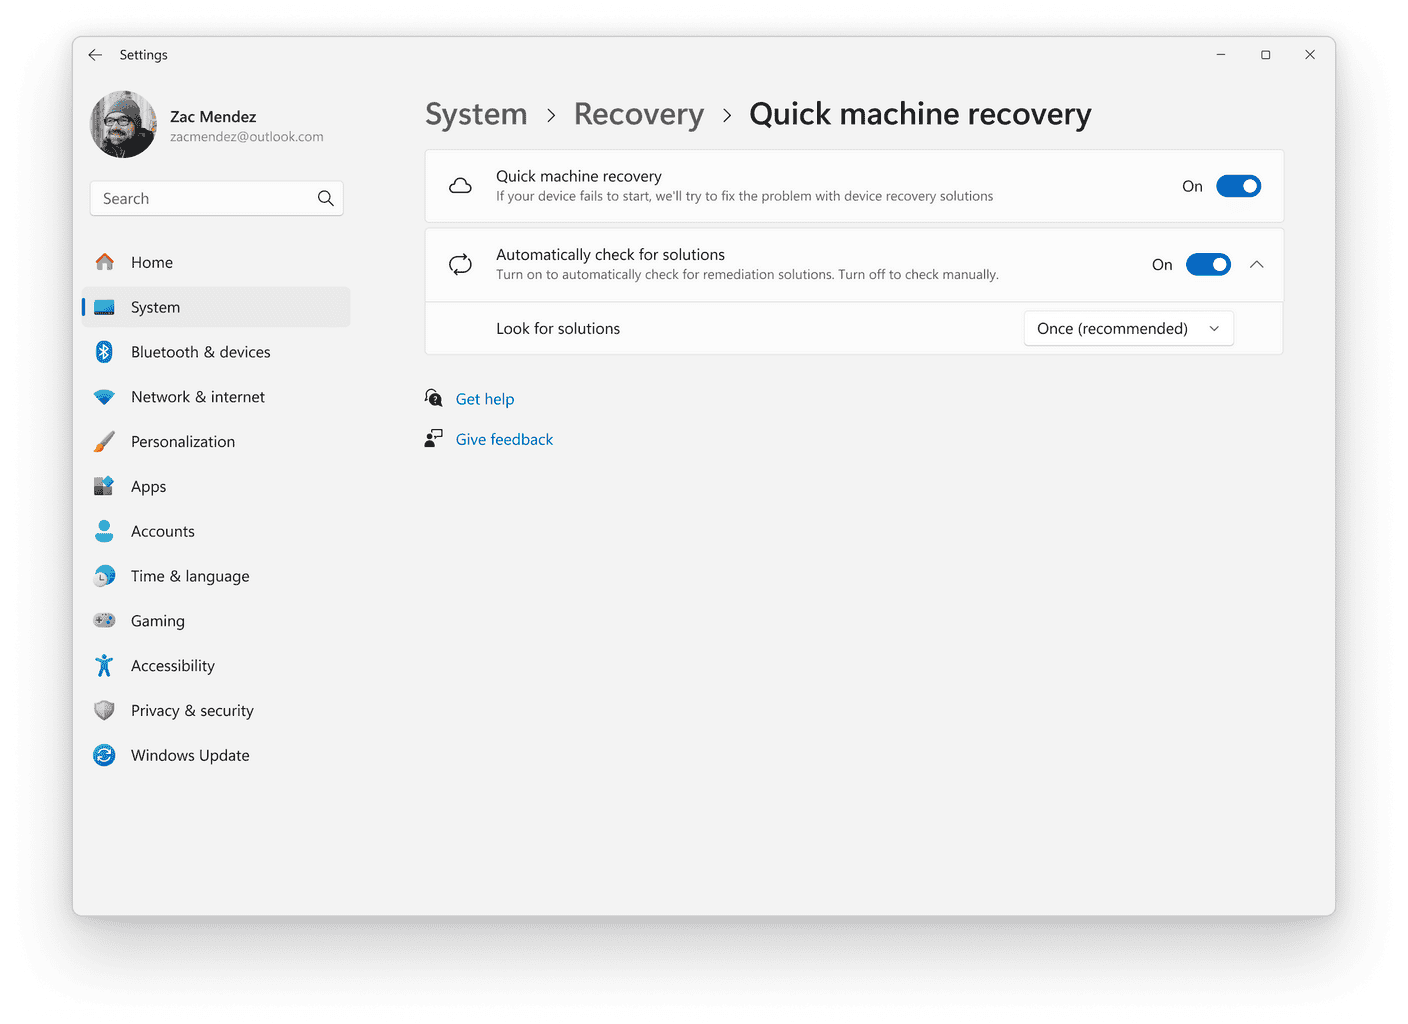This screenshot has width=1408, height=1024.
Task: Click the Personalization paintbrush icon
Action: tap(104, 442)
